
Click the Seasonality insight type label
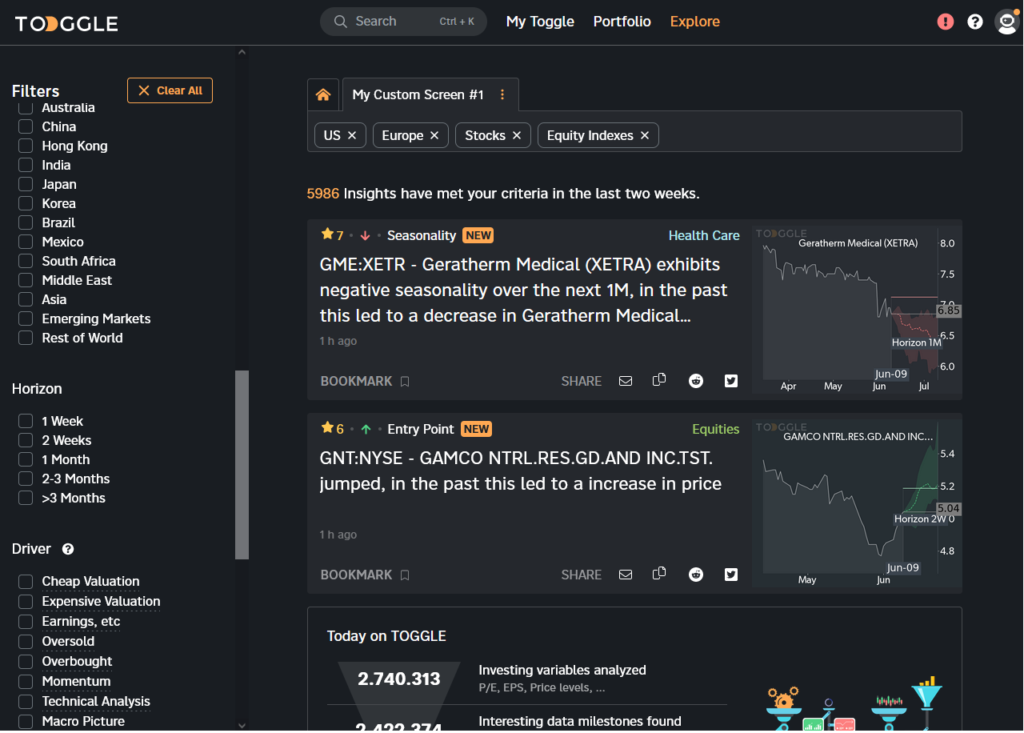421,235
